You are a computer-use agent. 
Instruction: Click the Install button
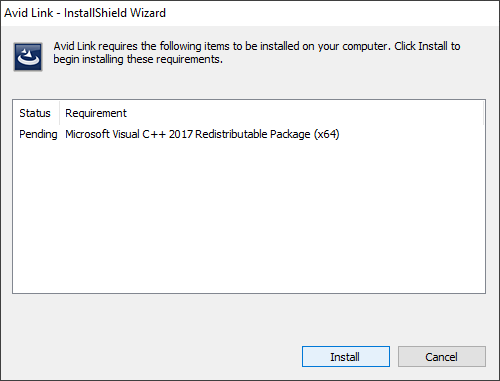[x=346, y=357]
